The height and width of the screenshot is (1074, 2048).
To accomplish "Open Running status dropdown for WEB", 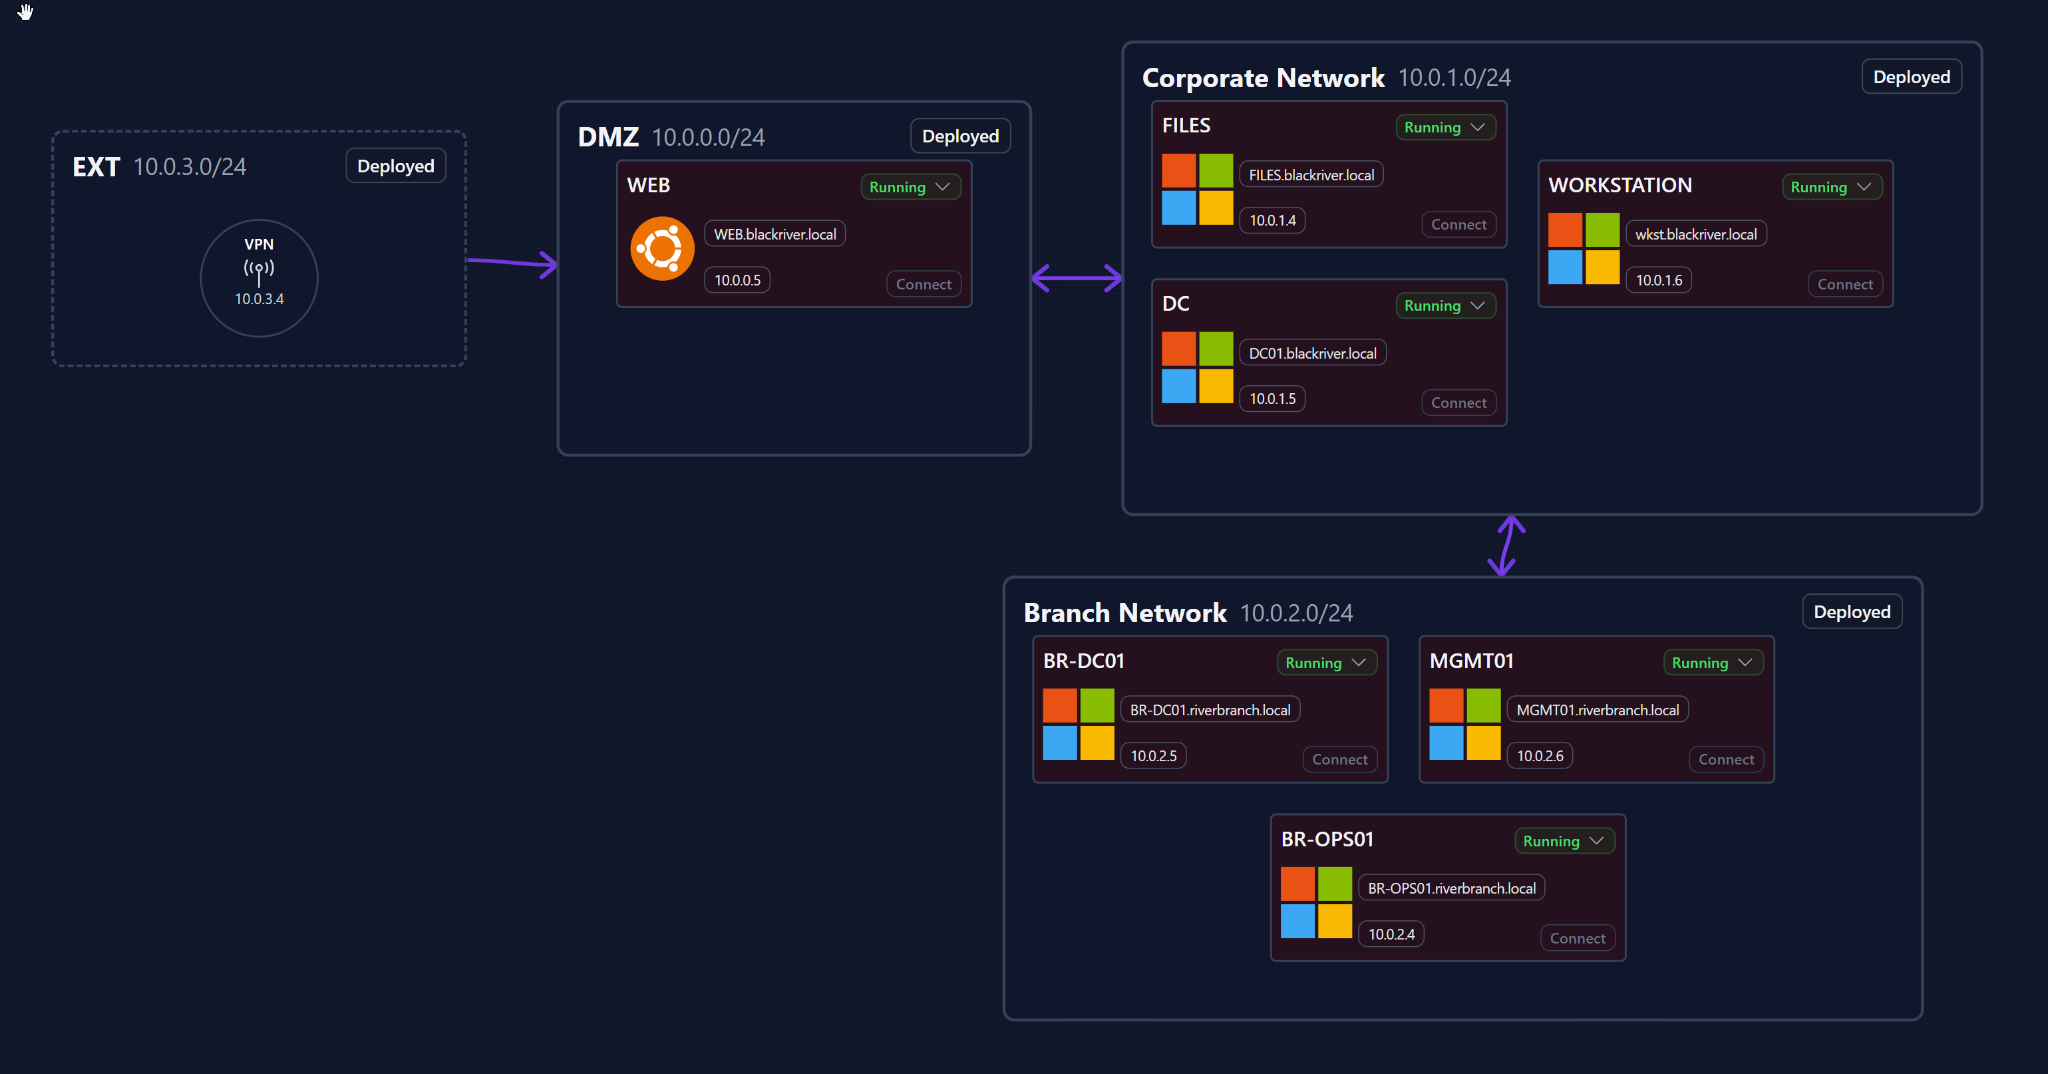I will 910,187.
